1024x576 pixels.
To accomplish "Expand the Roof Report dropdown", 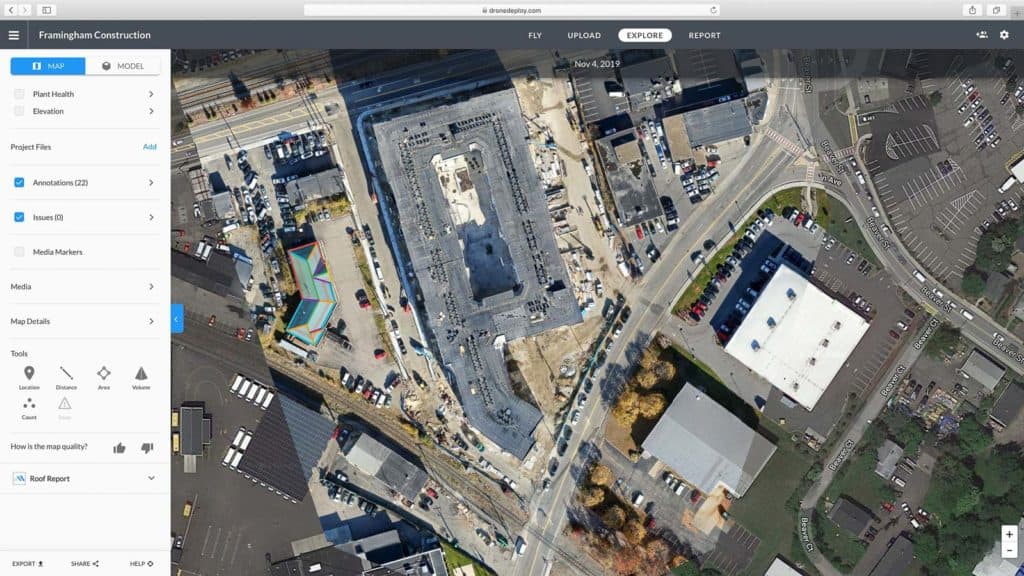I will (x=151, y=479).
